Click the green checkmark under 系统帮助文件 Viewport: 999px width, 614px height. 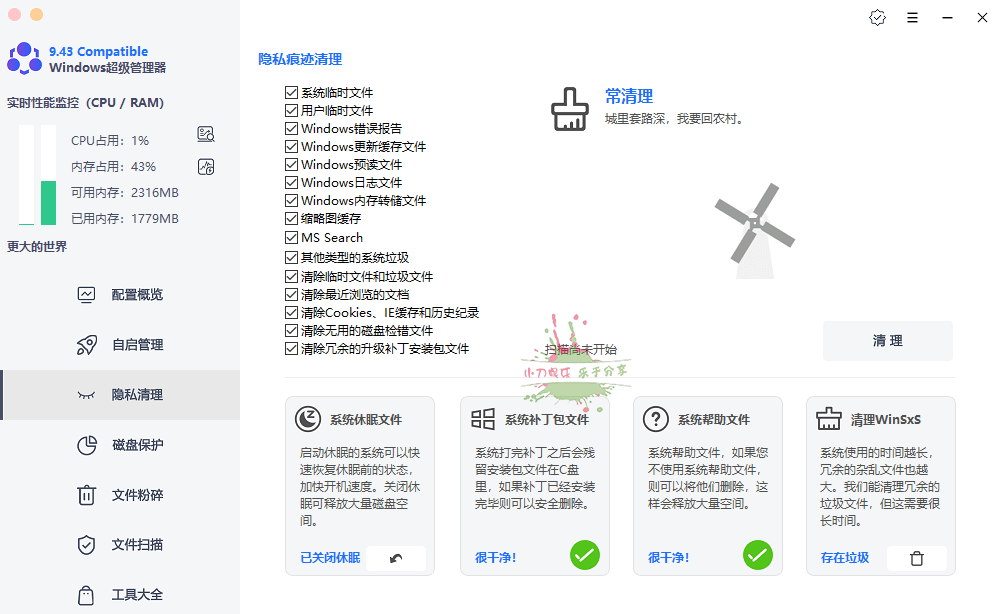757,554
